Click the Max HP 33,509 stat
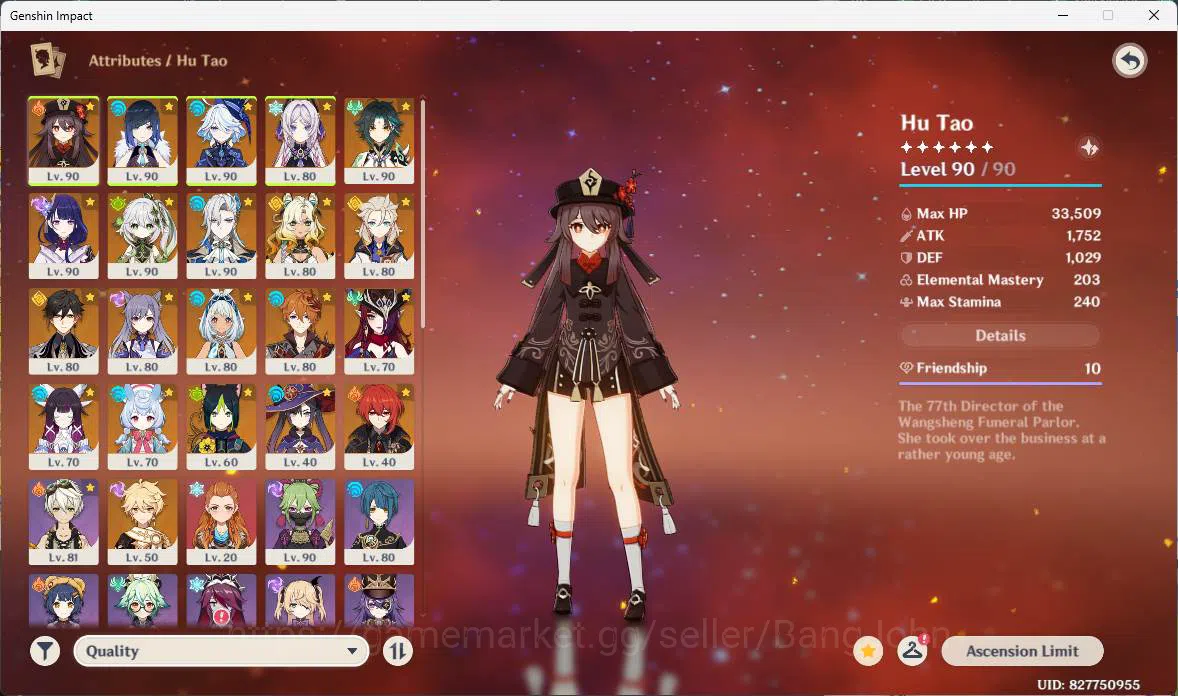This screenshot has height=696, width=1178. pyautogui.click(x=1000, y=213)
